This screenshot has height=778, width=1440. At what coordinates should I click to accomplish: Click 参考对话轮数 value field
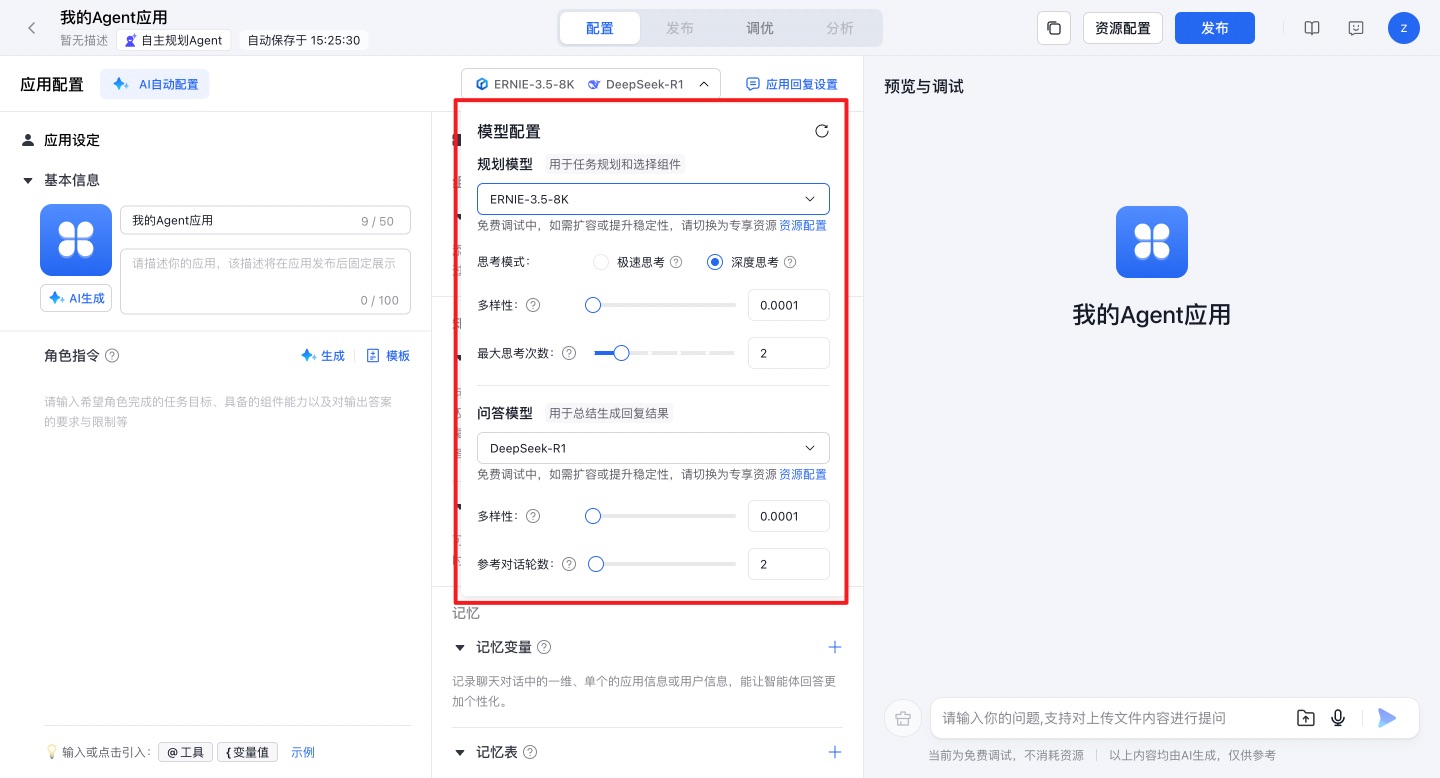pyautogui.click(x=789, y=564)
